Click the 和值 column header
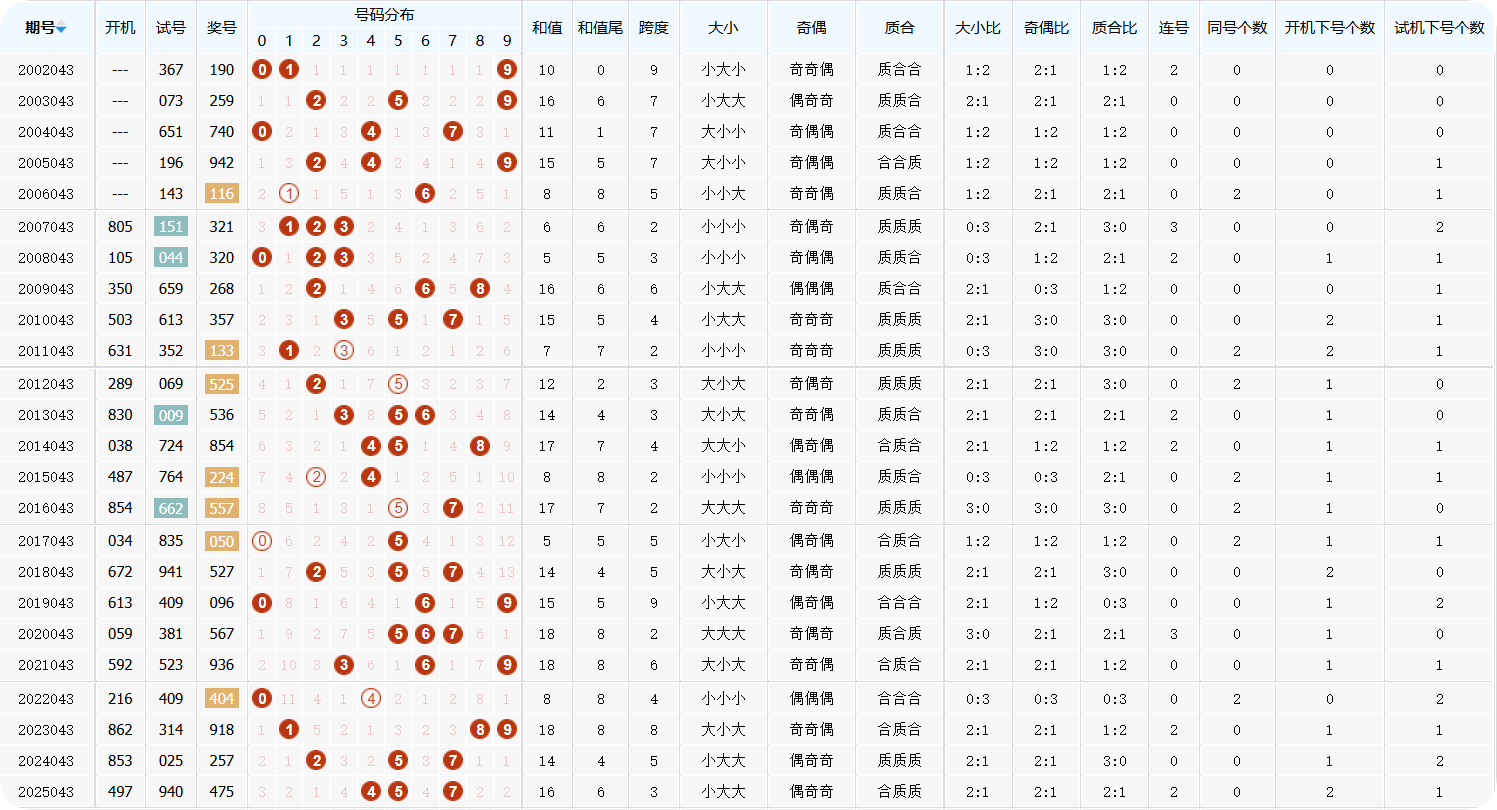1497x810 pixels. click(547, 28)
